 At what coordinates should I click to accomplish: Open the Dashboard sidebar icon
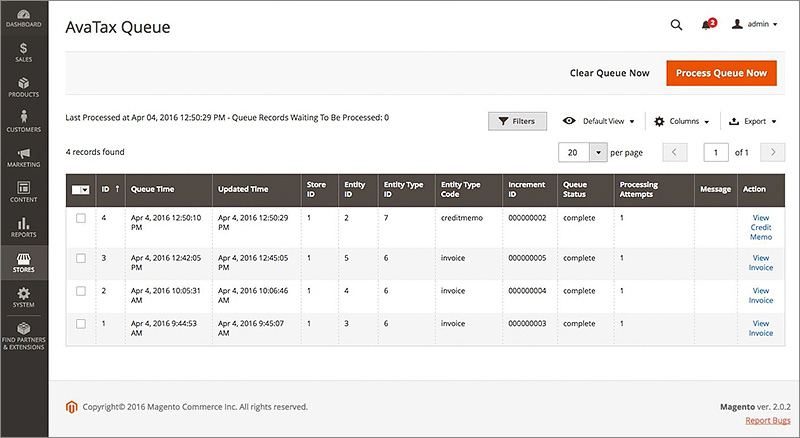23,18
